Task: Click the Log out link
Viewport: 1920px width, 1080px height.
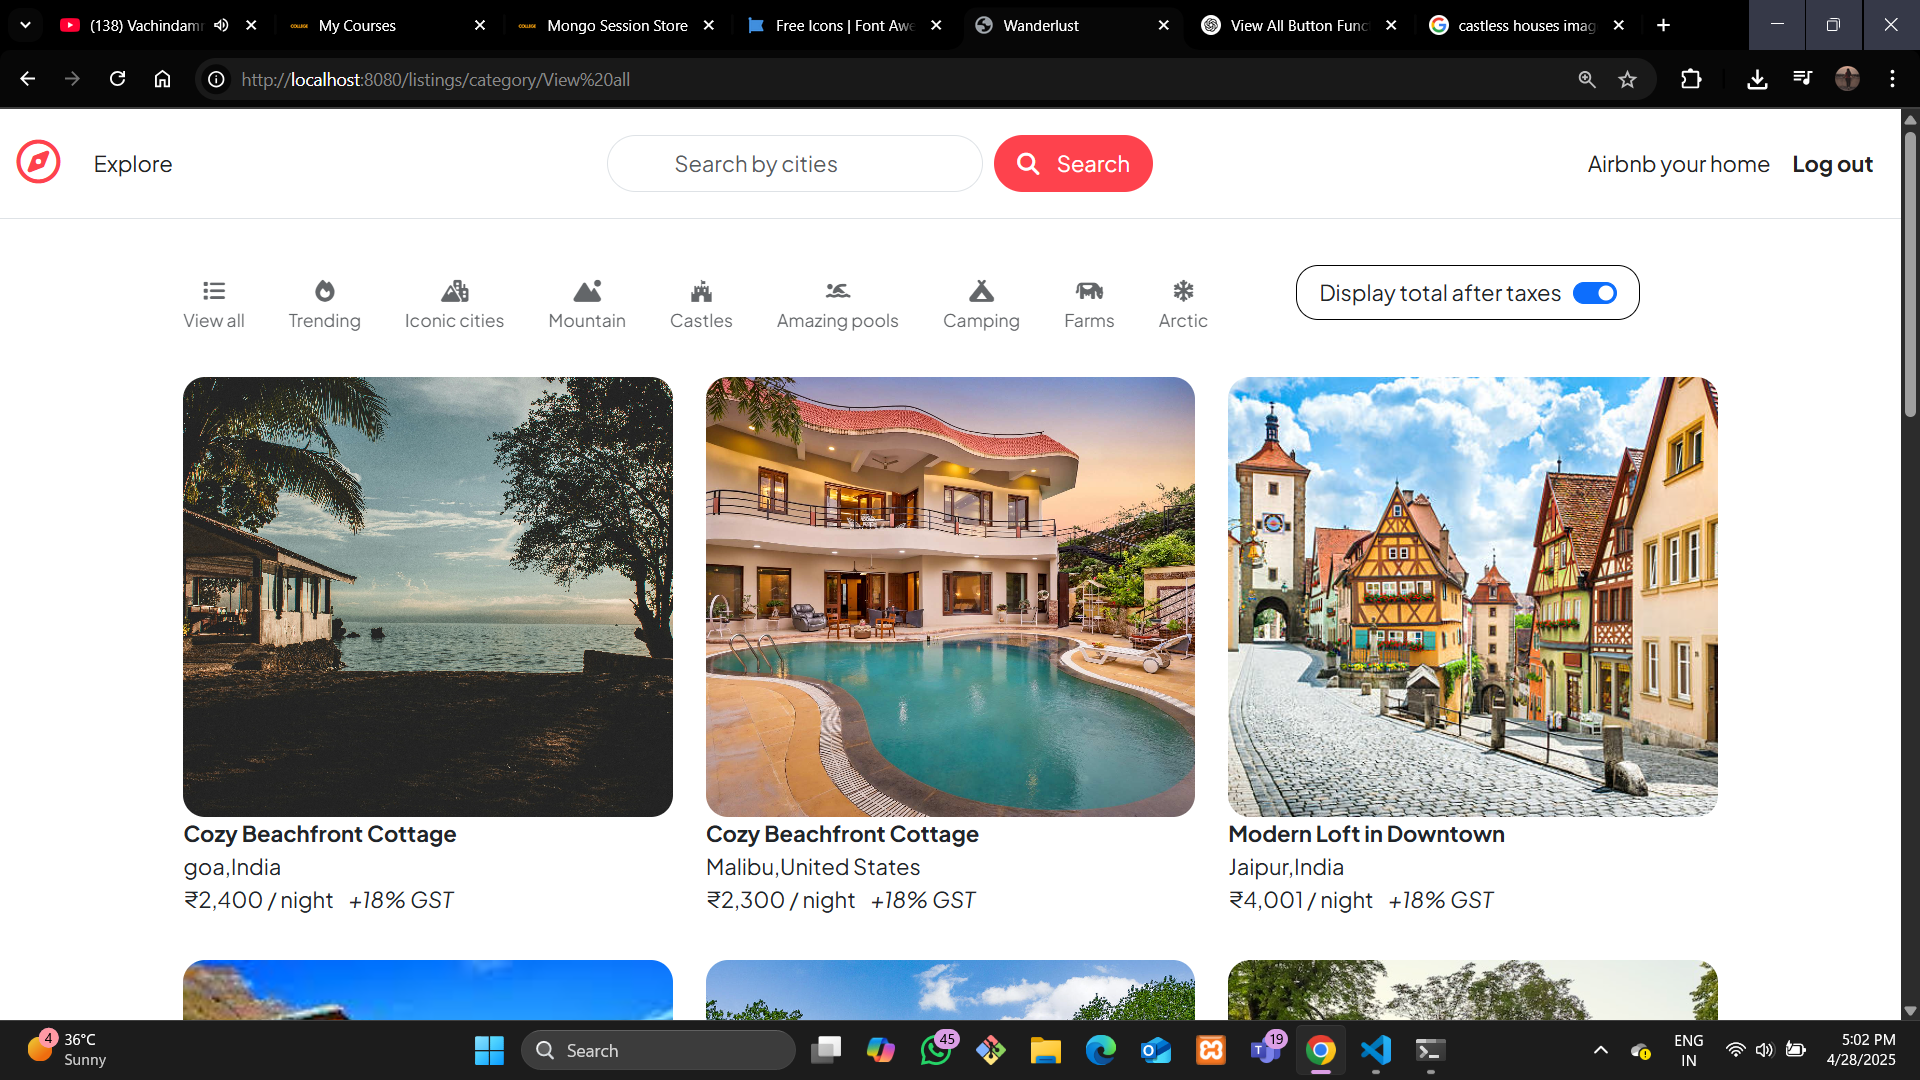Action: (1832, 164)
